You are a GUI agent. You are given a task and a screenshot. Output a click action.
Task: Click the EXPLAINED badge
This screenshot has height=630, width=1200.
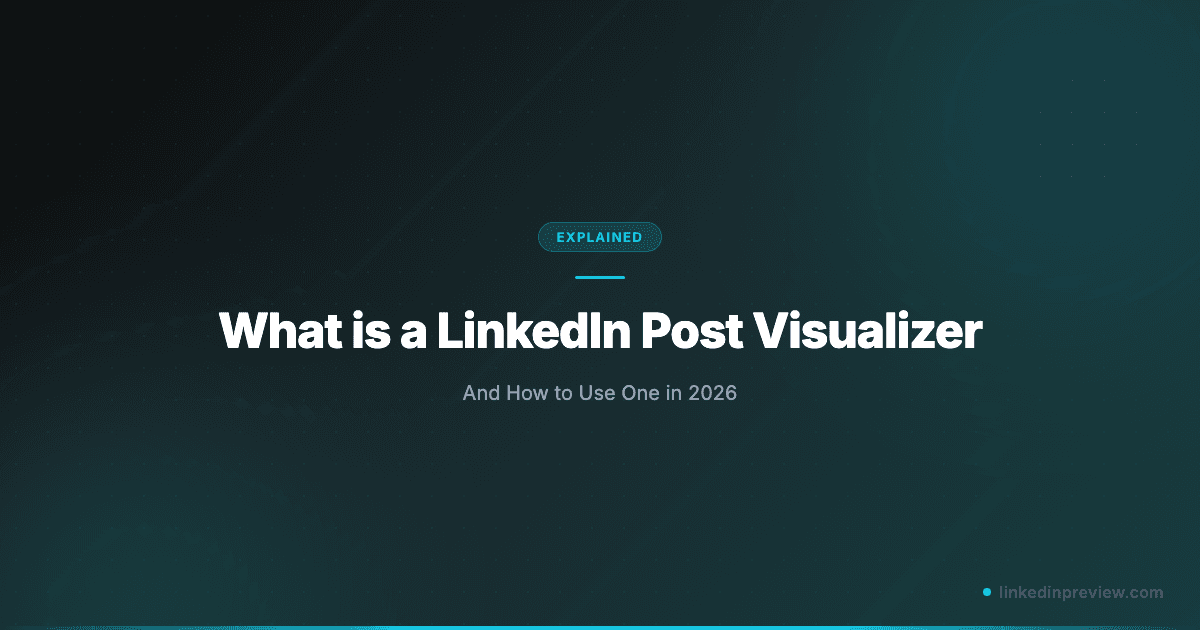tap(600, 237)
